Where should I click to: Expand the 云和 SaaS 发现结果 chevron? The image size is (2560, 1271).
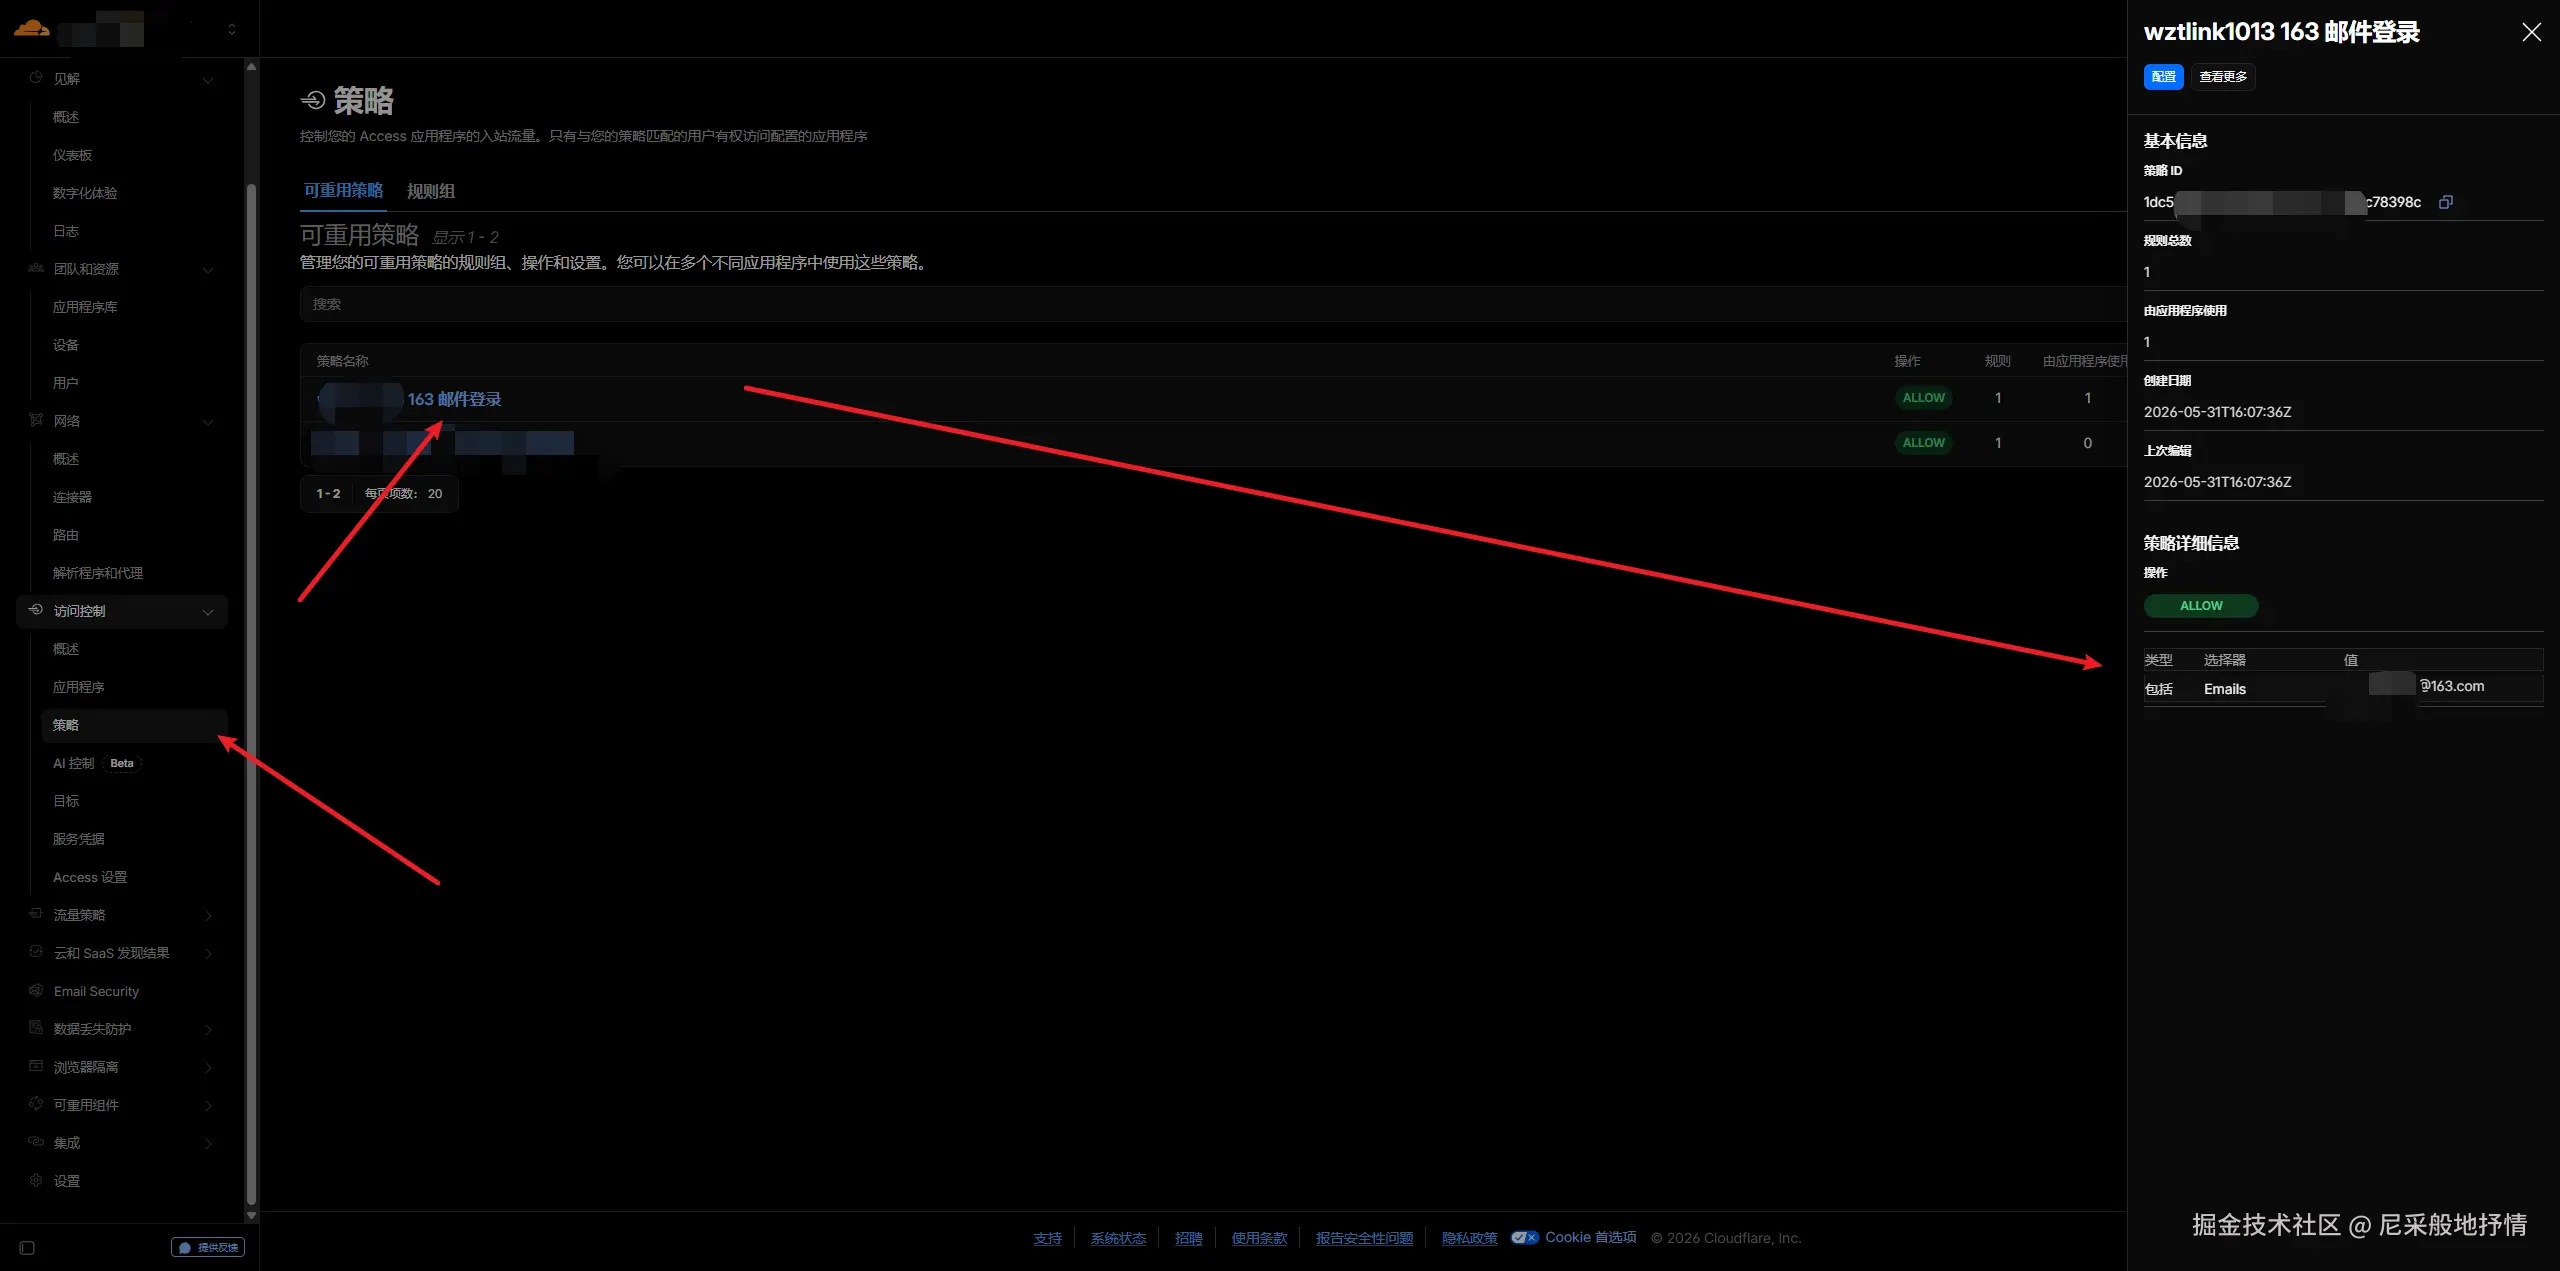pyautogui.click(x=208, y=953)
